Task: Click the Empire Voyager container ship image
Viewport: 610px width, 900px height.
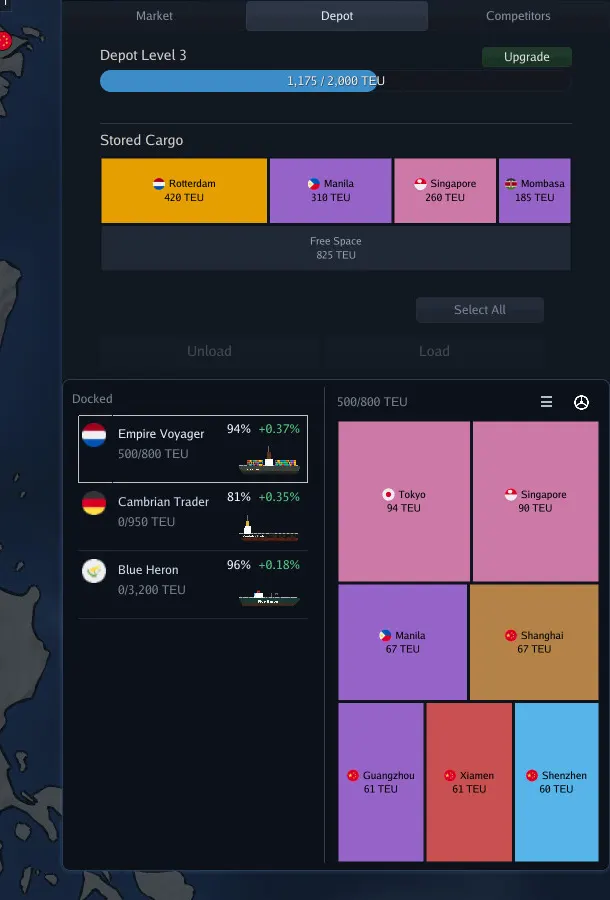Action: pyautogui.click(x=269, y=460)
